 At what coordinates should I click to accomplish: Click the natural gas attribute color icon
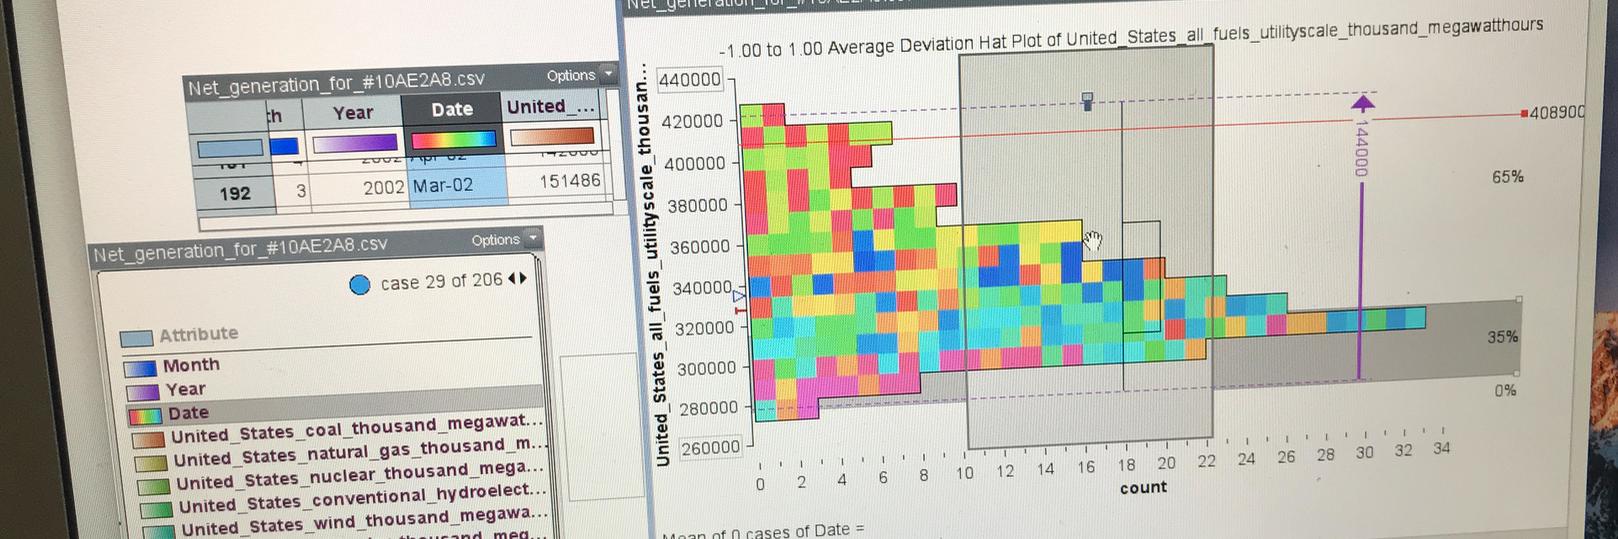[x=150, y=463]
